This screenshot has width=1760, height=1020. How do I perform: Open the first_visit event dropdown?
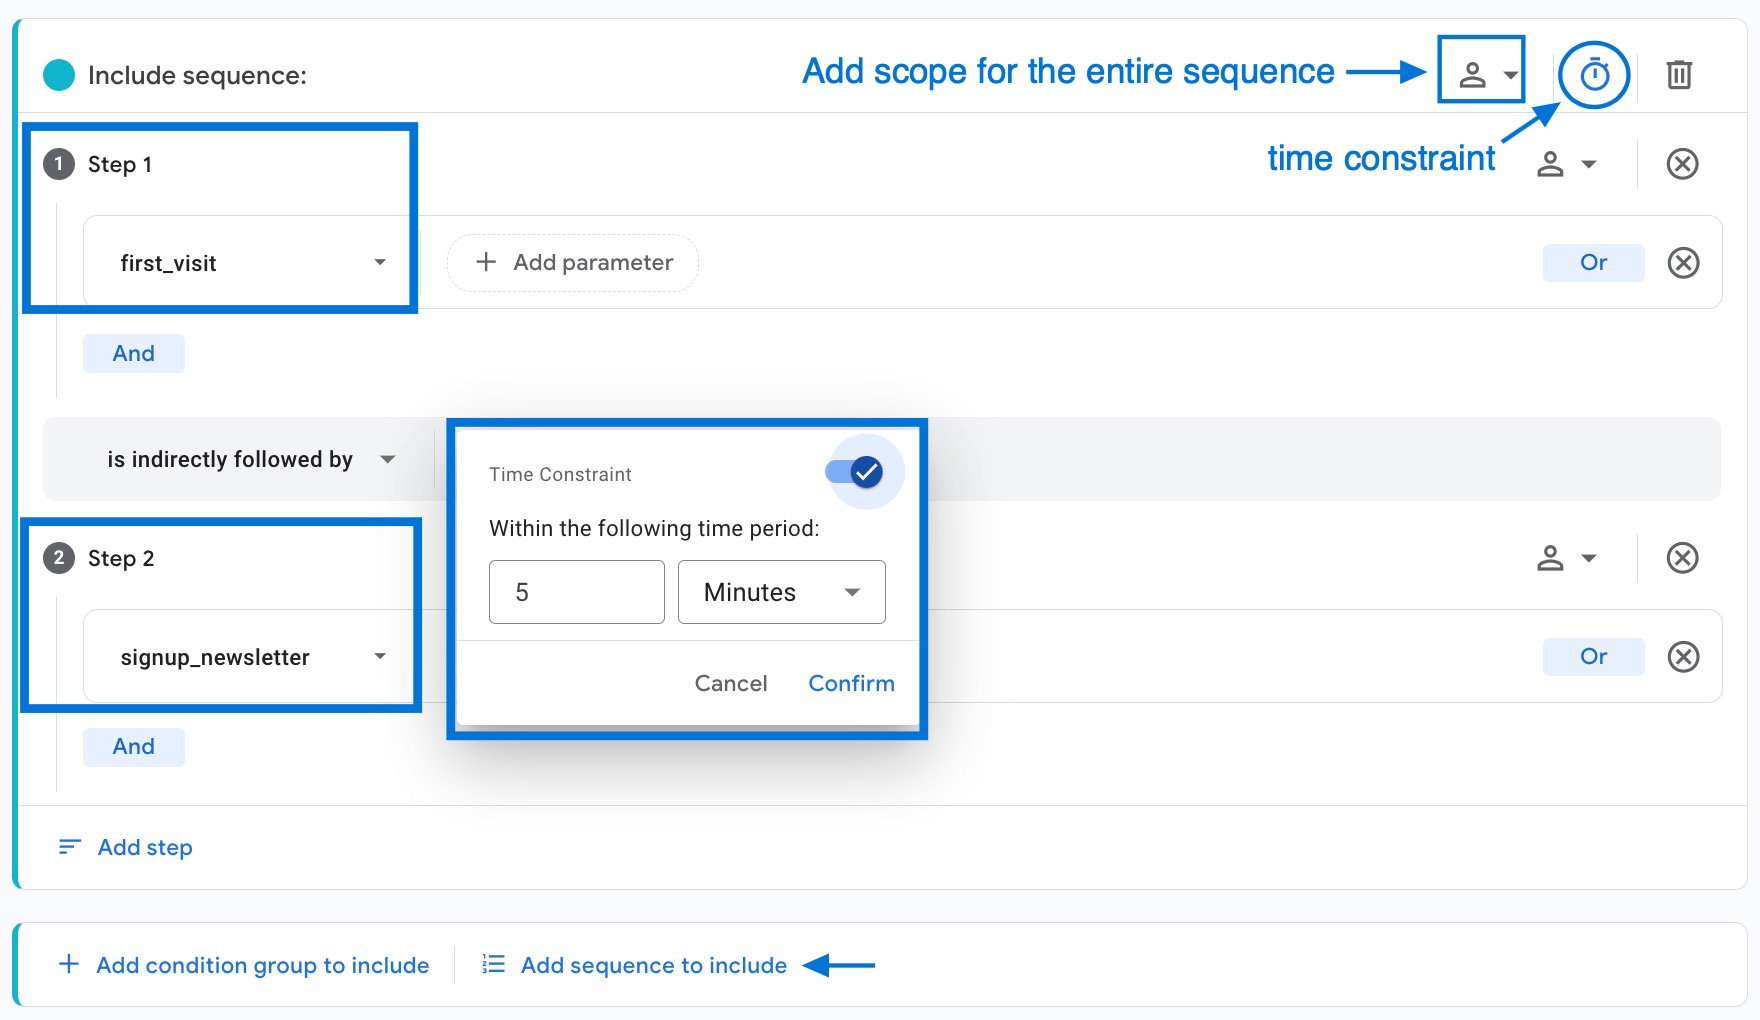(x=252, y=263)
